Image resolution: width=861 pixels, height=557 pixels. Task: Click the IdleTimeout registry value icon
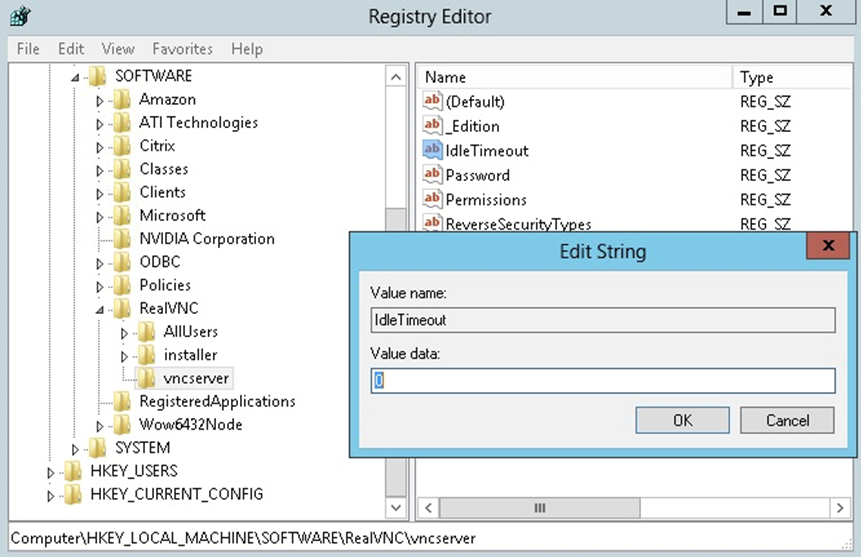click(x=432, y=150)
